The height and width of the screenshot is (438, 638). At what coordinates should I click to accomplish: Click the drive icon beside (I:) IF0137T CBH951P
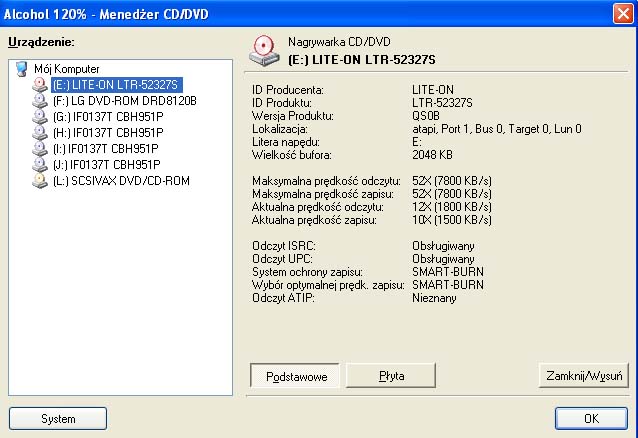pyautogui.click(x=40, y=149)
